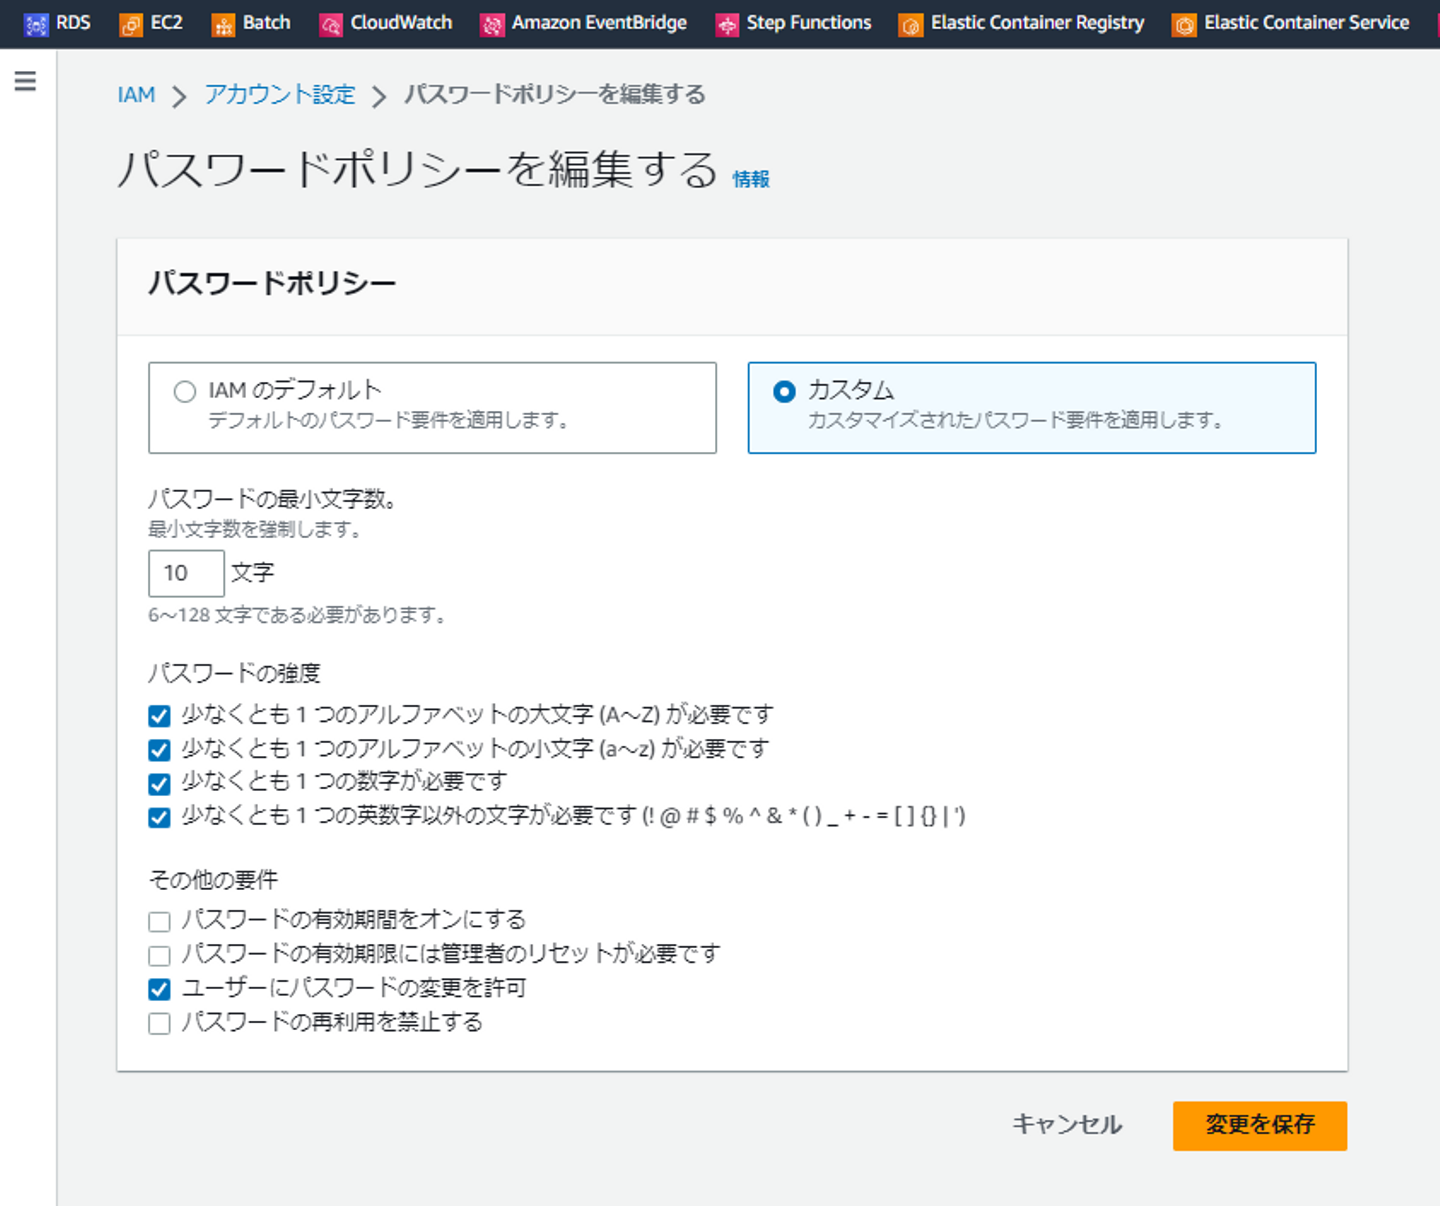The height and width of the screenshot is (1206, 1440).
Task: Open the Step Functions icon
Action: coord(727,24)
